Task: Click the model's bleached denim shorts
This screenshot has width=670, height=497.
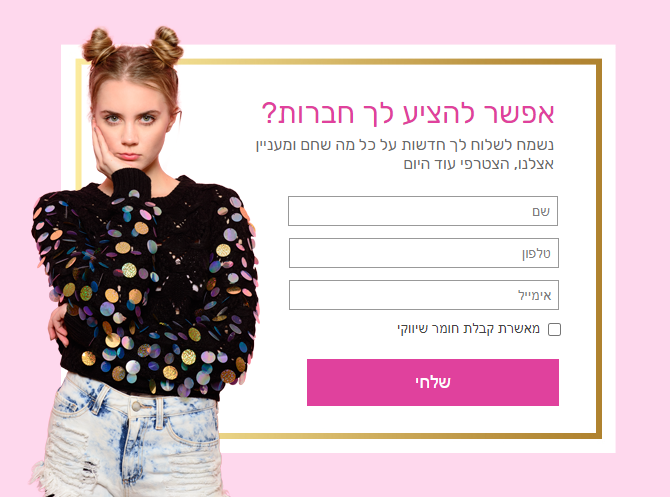Action: point(130,440)
